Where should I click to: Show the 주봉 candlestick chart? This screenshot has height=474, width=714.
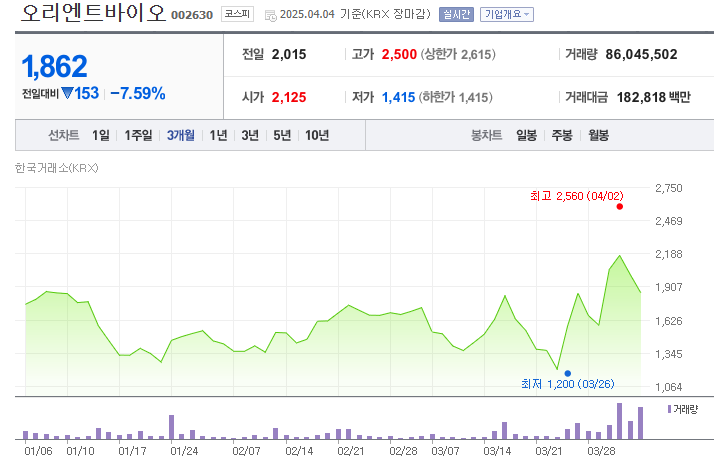pos(562,135)
